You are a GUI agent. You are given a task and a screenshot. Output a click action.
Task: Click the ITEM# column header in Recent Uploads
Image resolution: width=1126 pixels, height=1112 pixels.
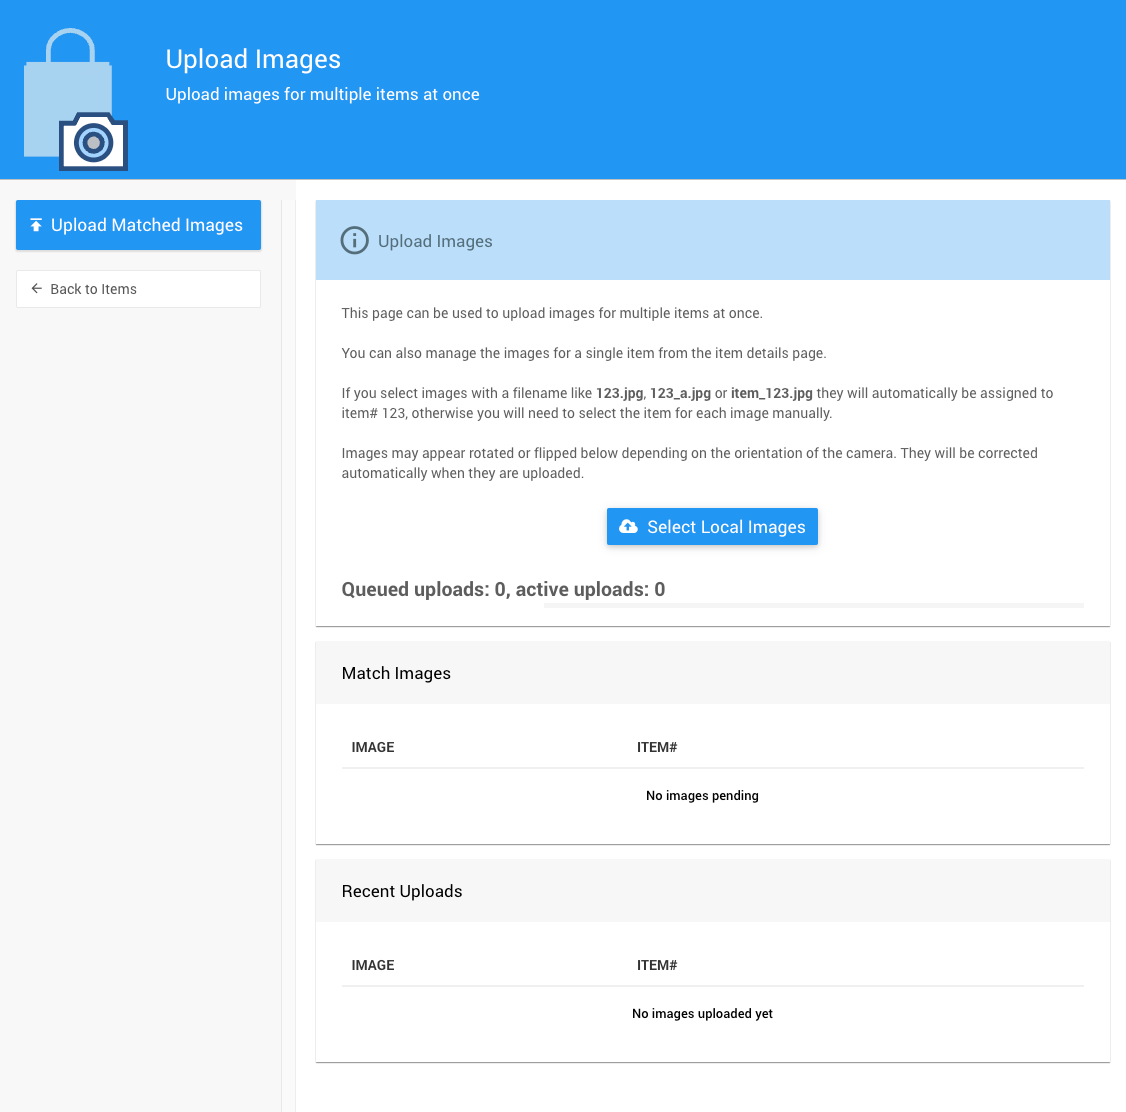[657, 965]
